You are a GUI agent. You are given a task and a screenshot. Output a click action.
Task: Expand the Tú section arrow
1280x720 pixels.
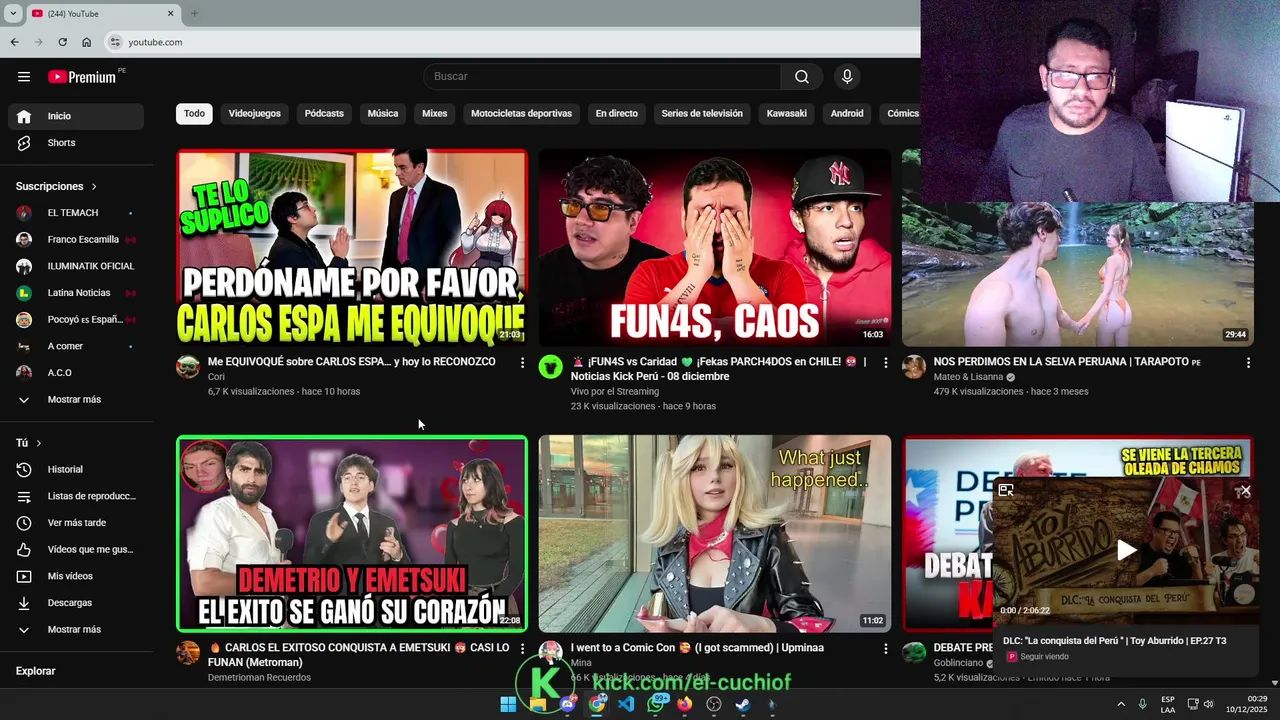(x=39, y=443)
